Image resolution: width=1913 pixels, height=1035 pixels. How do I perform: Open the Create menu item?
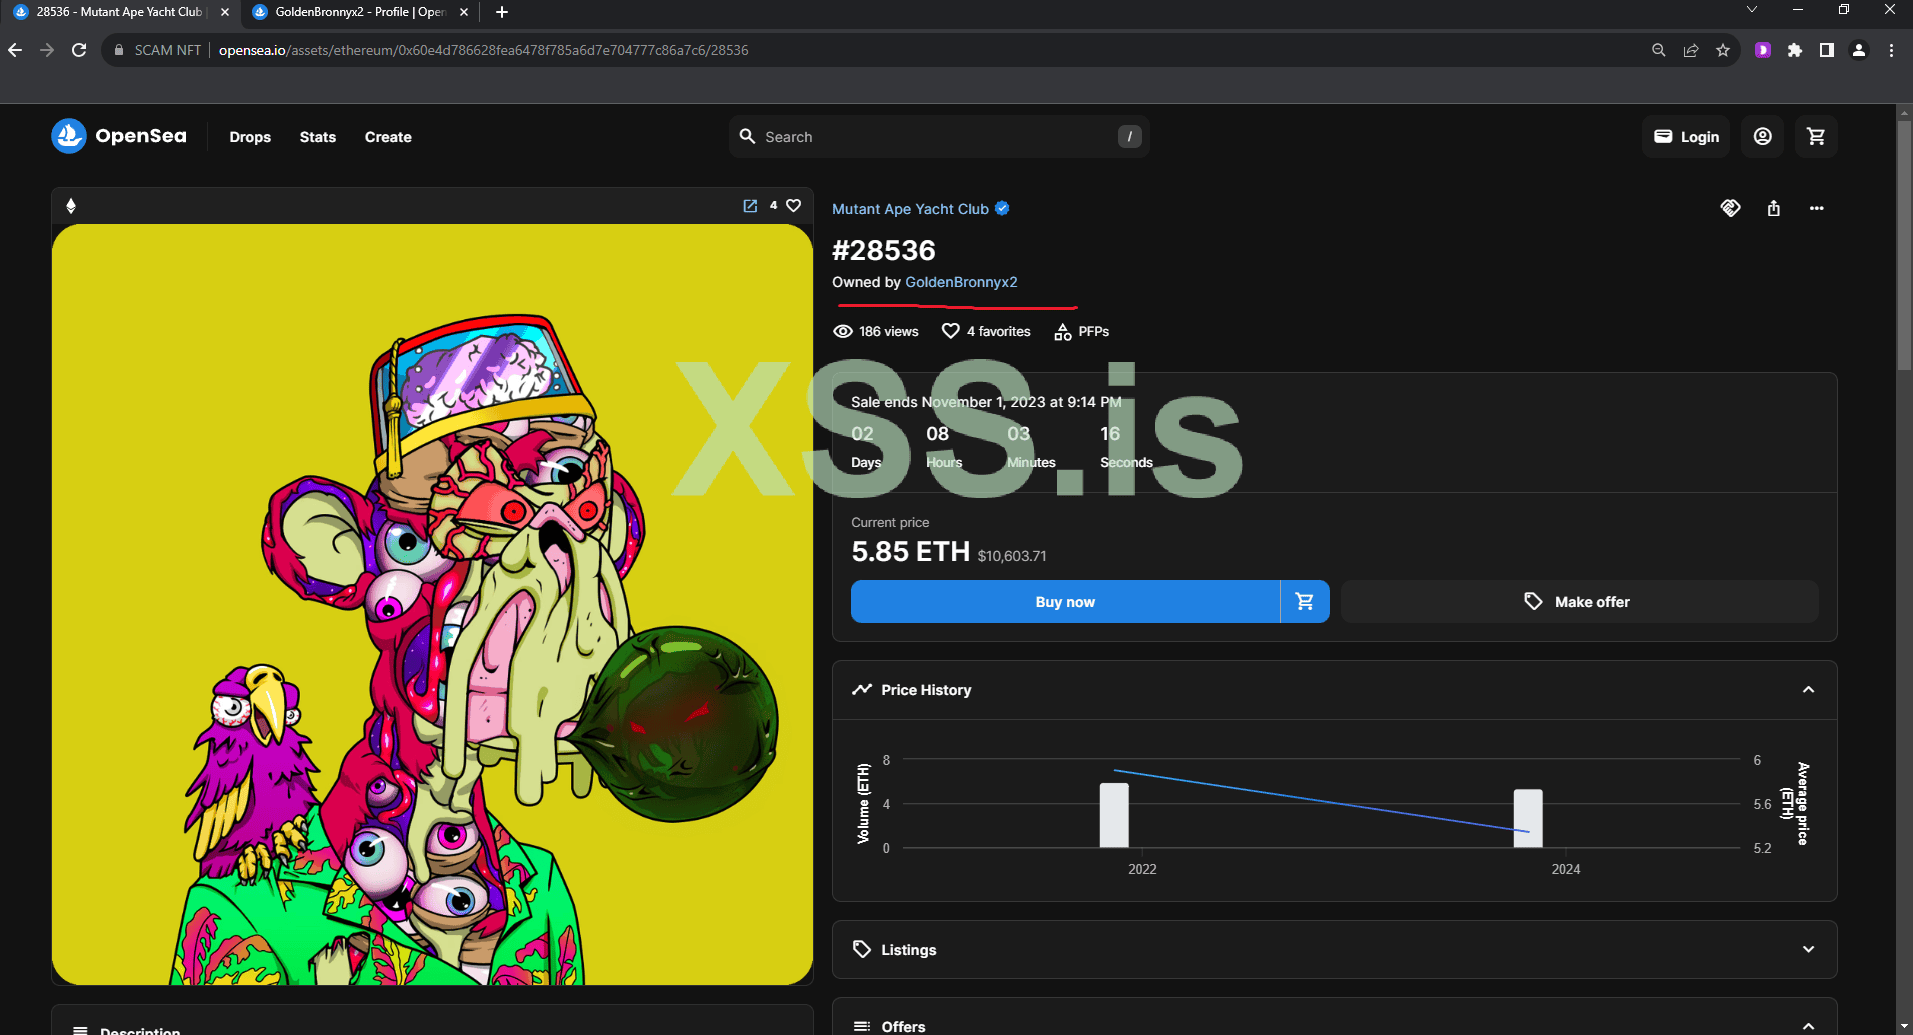(388, 137)
